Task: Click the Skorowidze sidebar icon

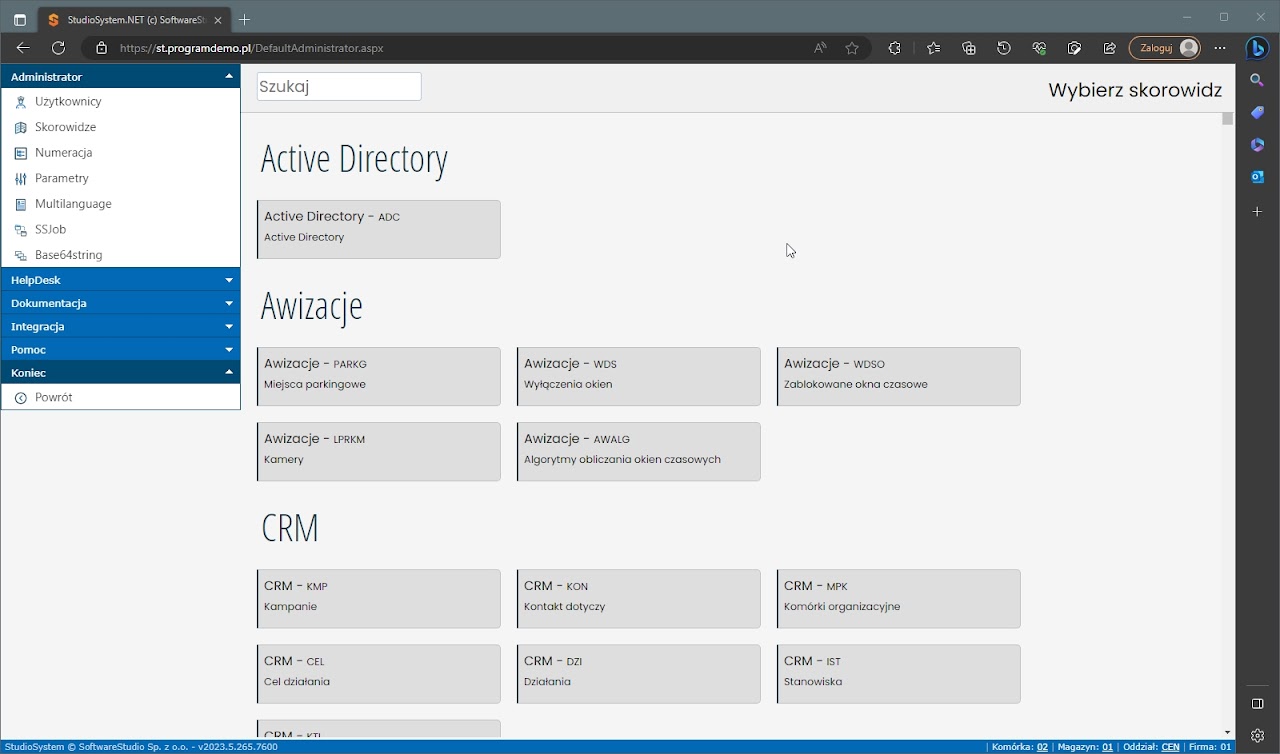Action: point(20,128)
